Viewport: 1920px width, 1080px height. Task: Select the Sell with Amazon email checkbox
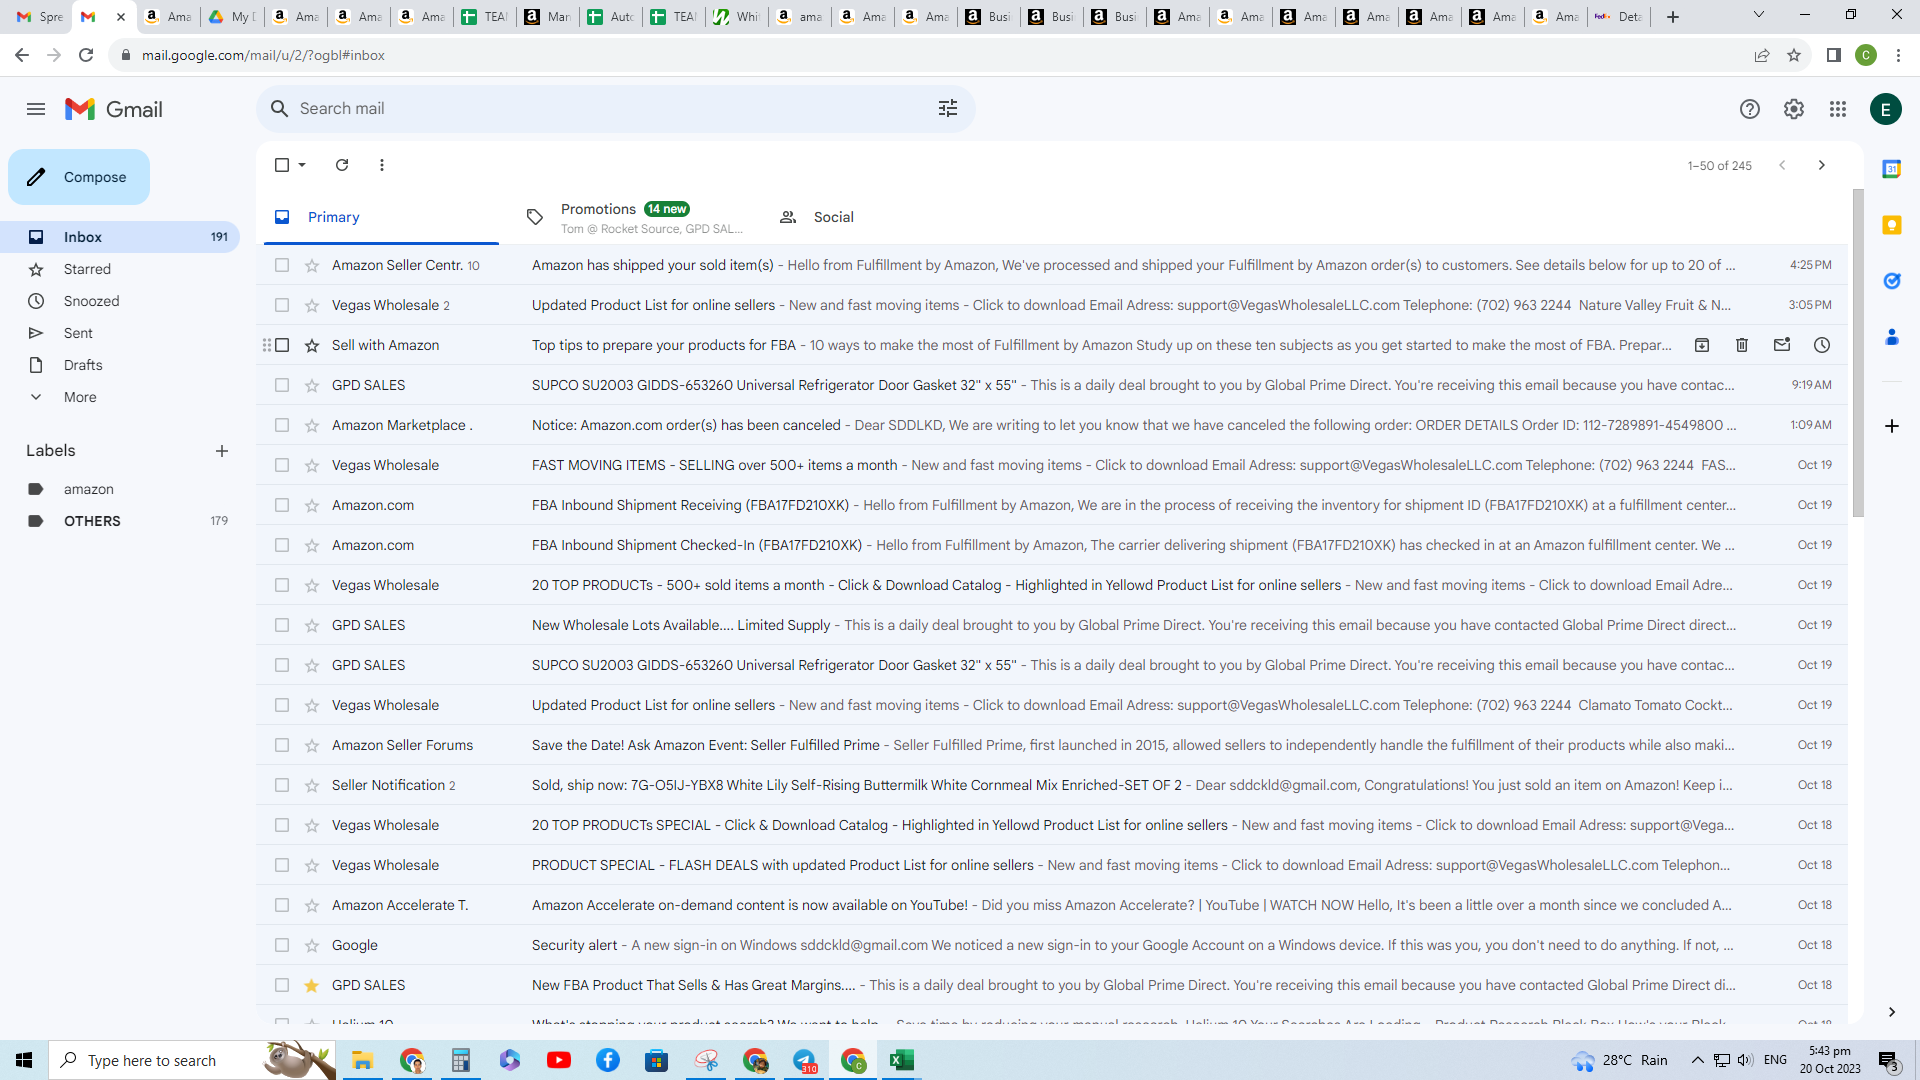pos(282,345)
